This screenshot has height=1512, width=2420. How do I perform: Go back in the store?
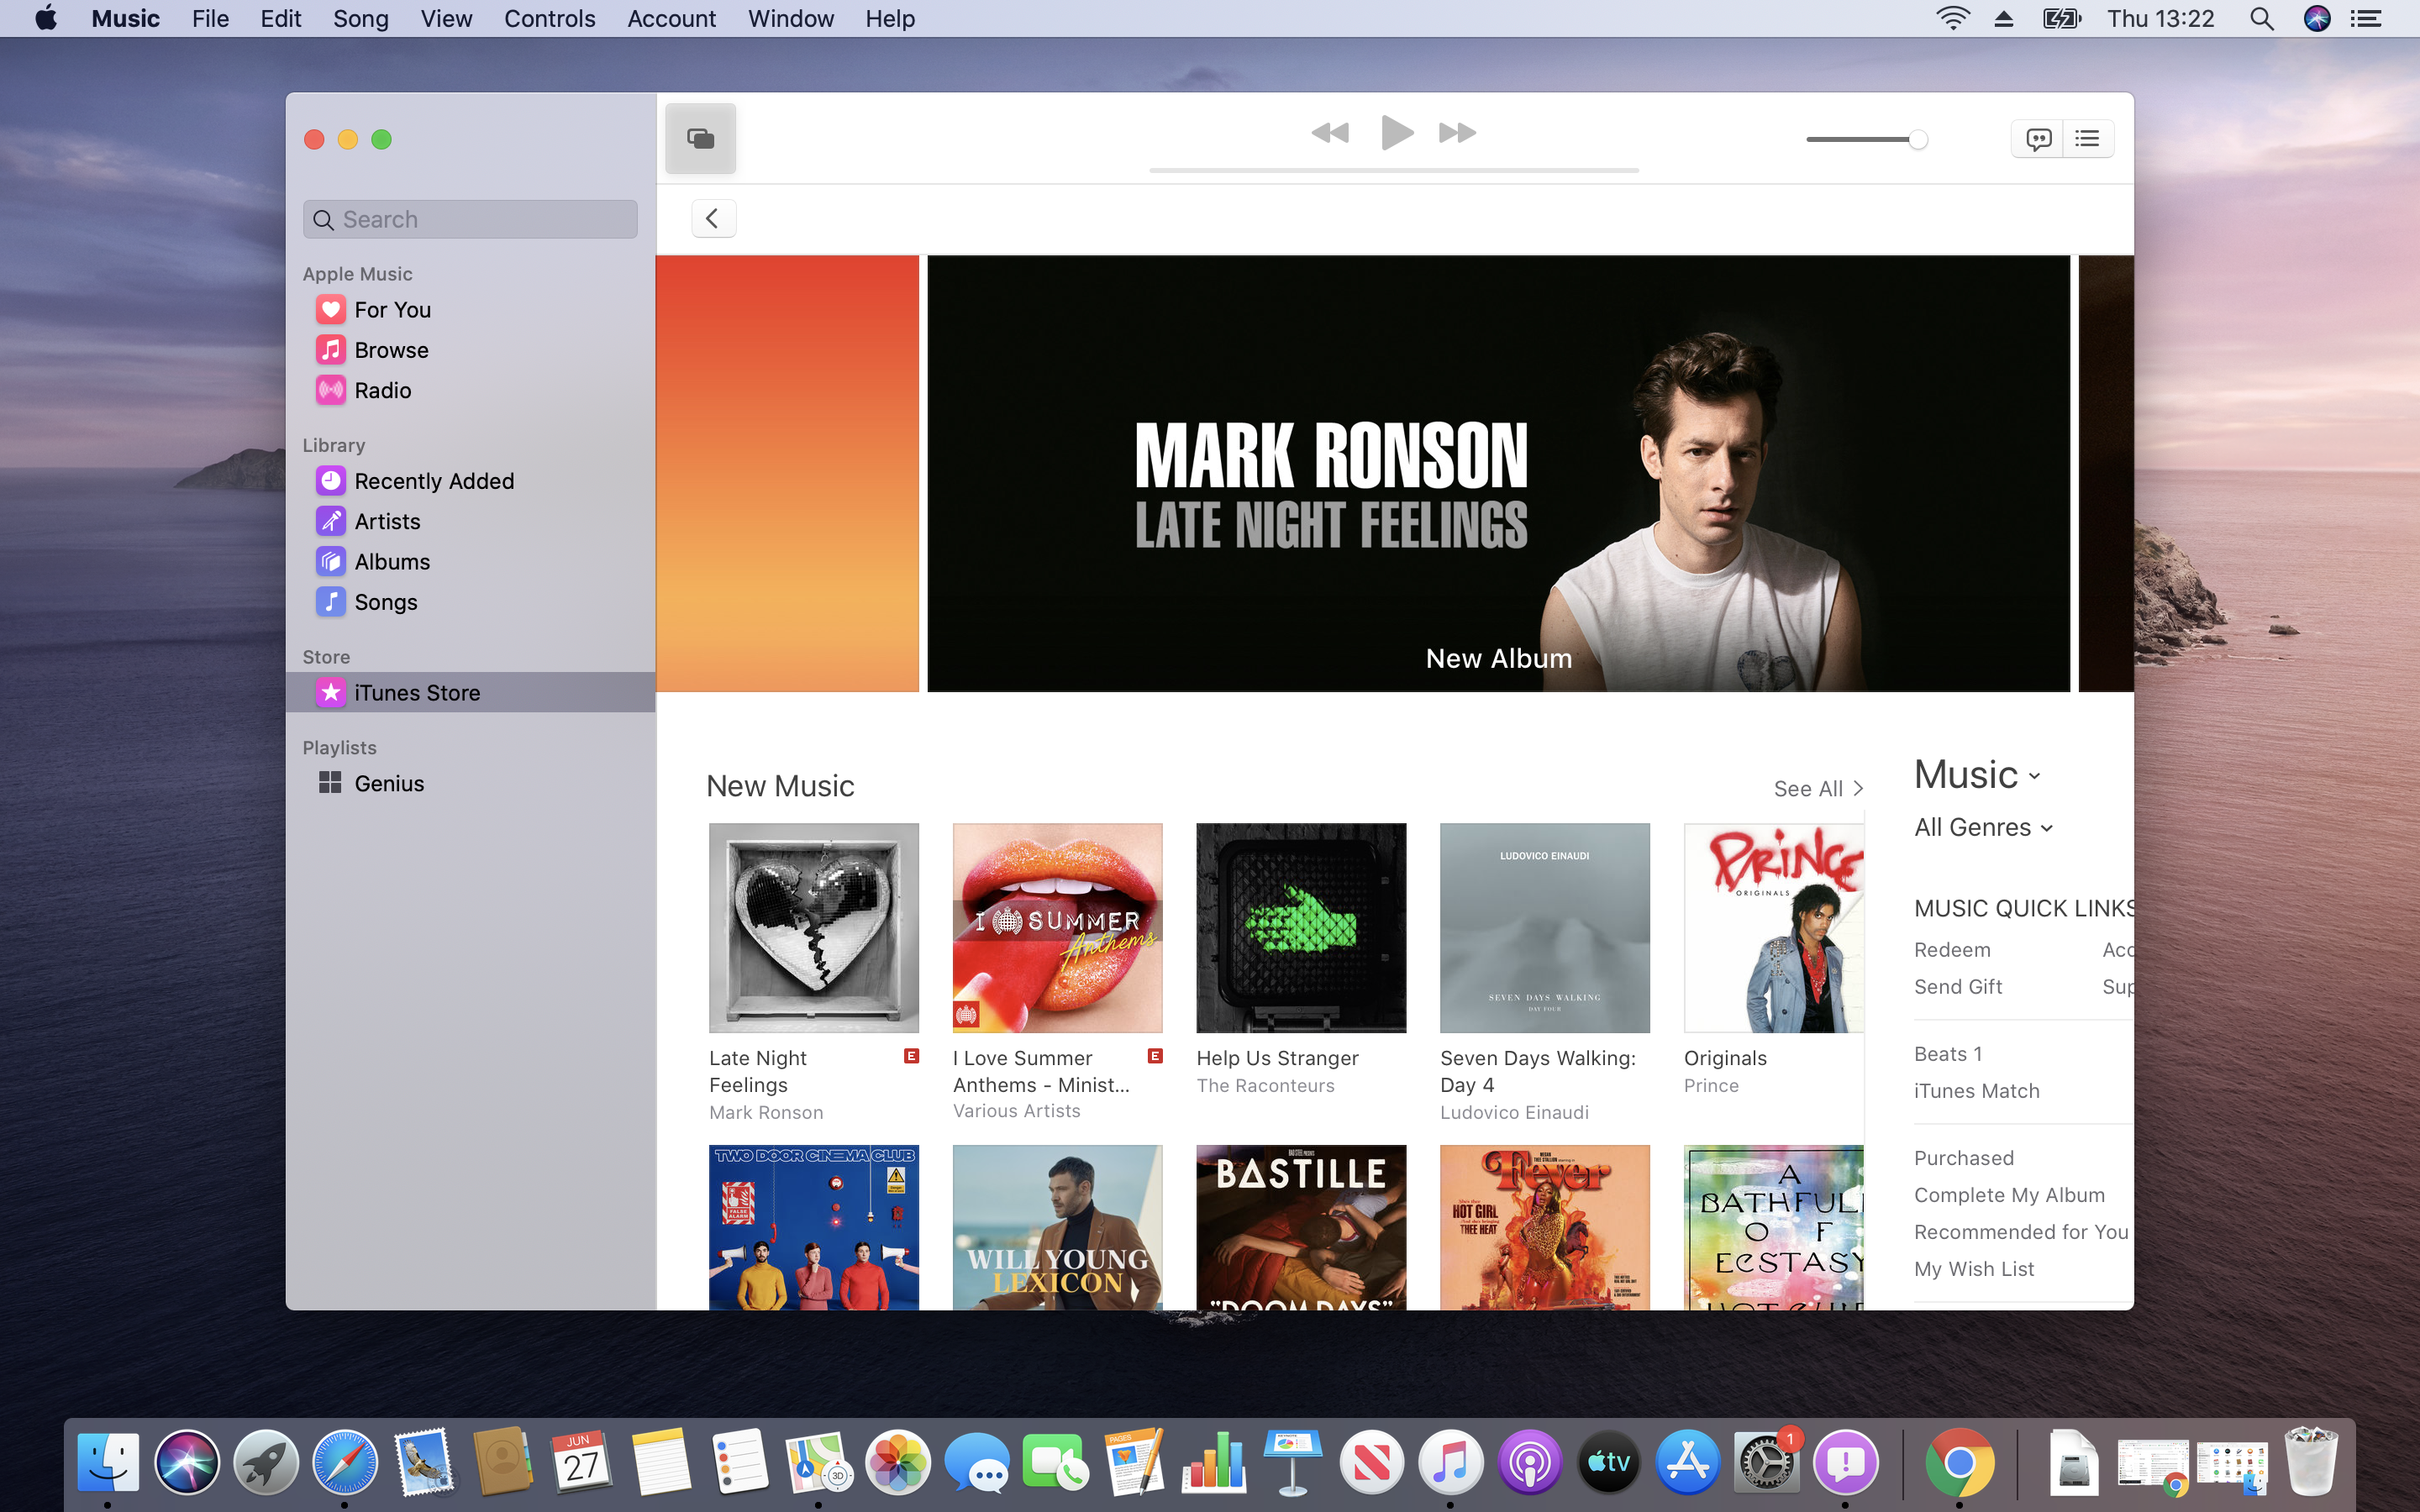coord(713,218)
